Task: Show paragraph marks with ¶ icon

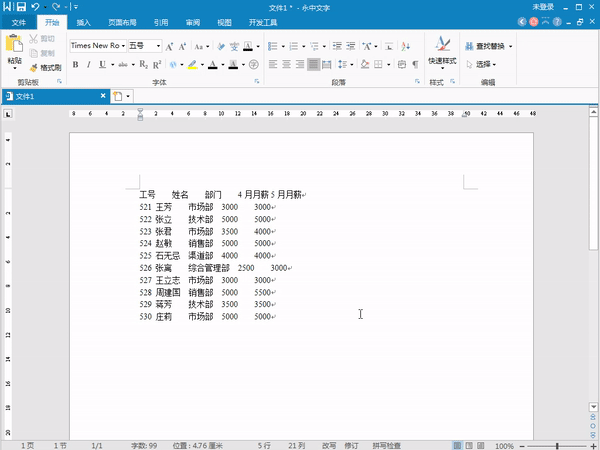Action: [415, 64]
